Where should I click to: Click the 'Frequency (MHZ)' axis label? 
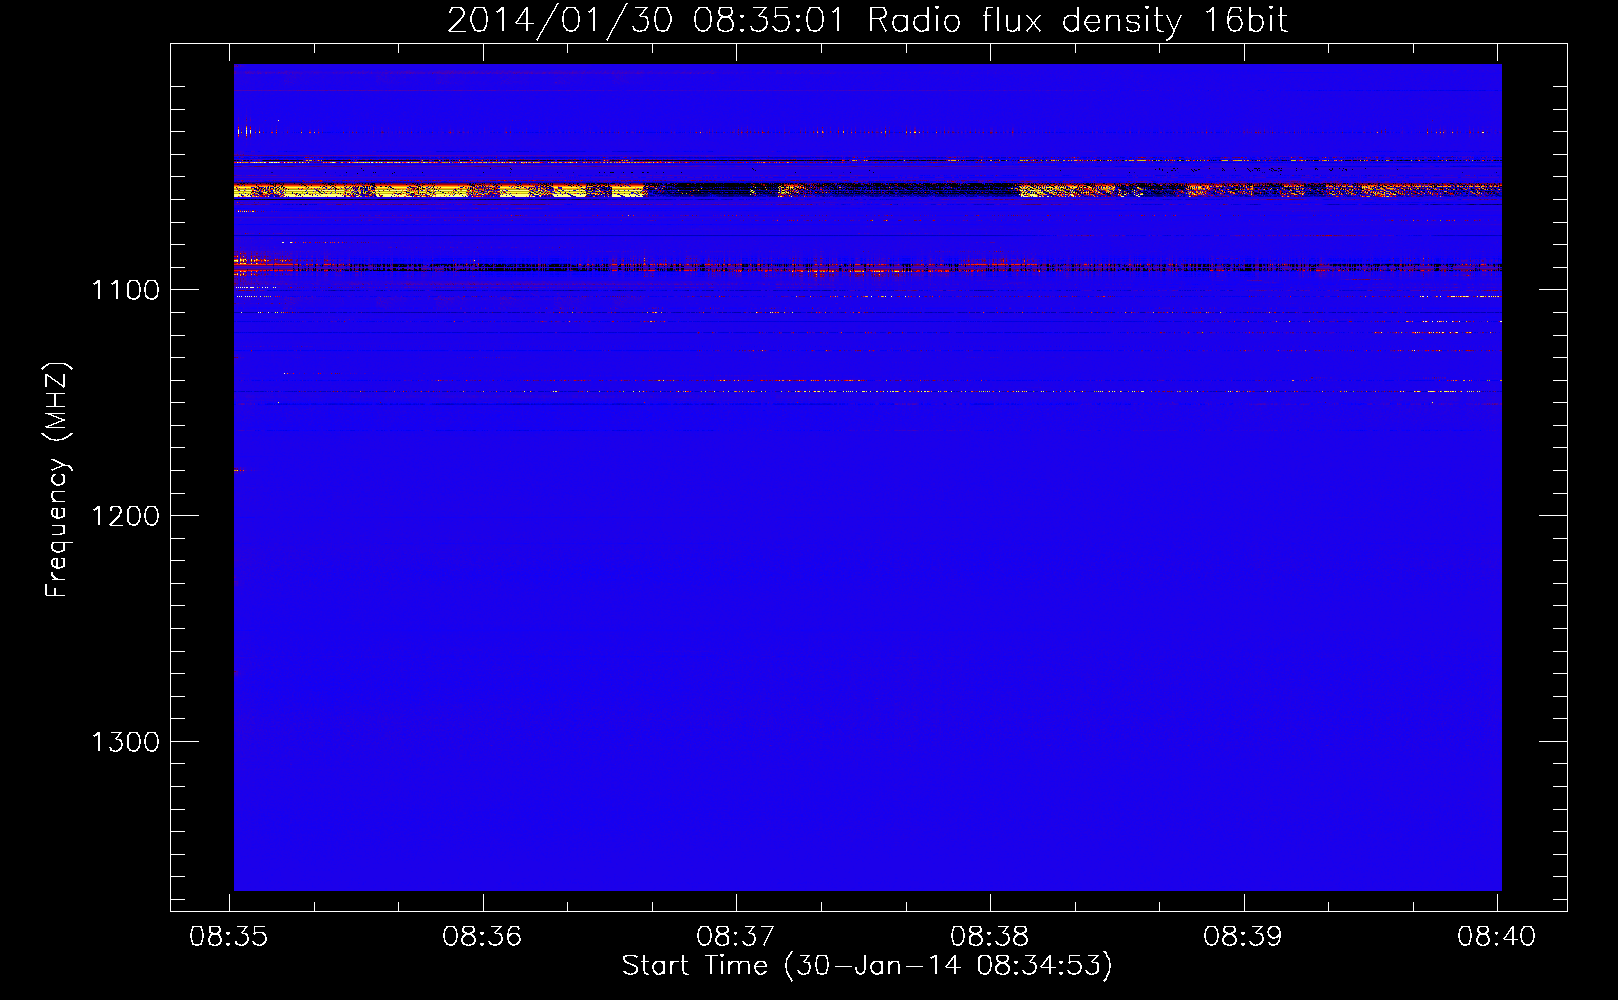[x=58, y=480]
